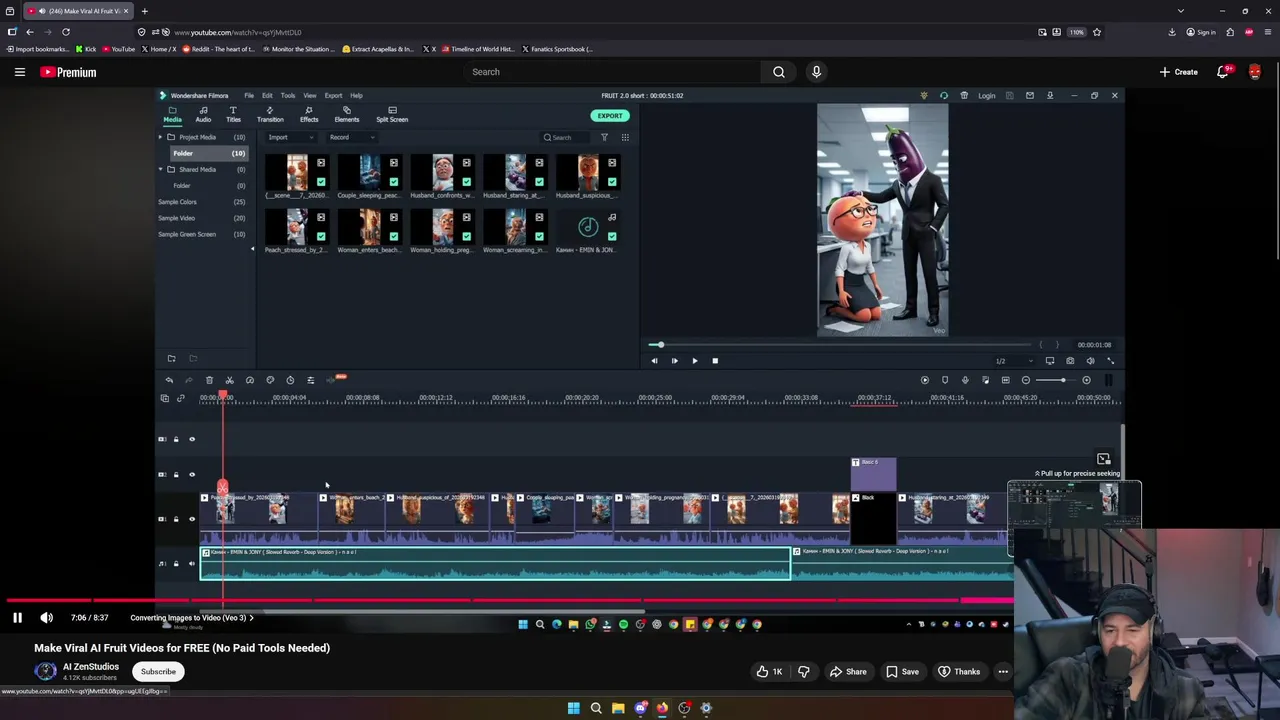1280x720 pixels.
Task: Toggle the auto ripple link icon
Action: point(181,398)
